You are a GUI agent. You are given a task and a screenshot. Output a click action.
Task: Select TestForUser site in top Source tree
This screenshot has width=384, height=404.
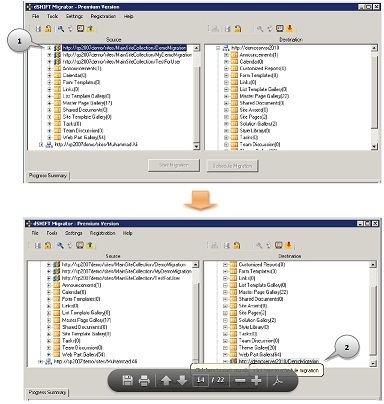click(122, 62)
